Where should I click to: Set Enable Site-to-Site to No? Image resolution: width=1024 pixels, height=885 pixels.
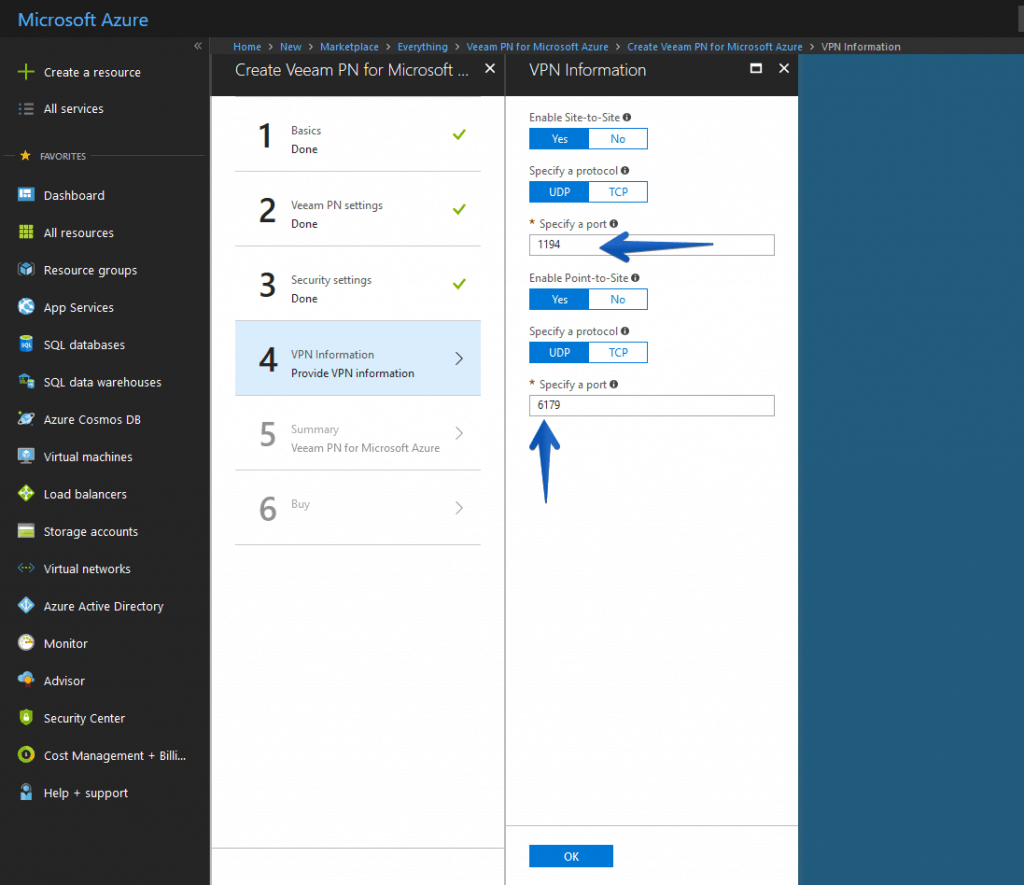(618, 139)
